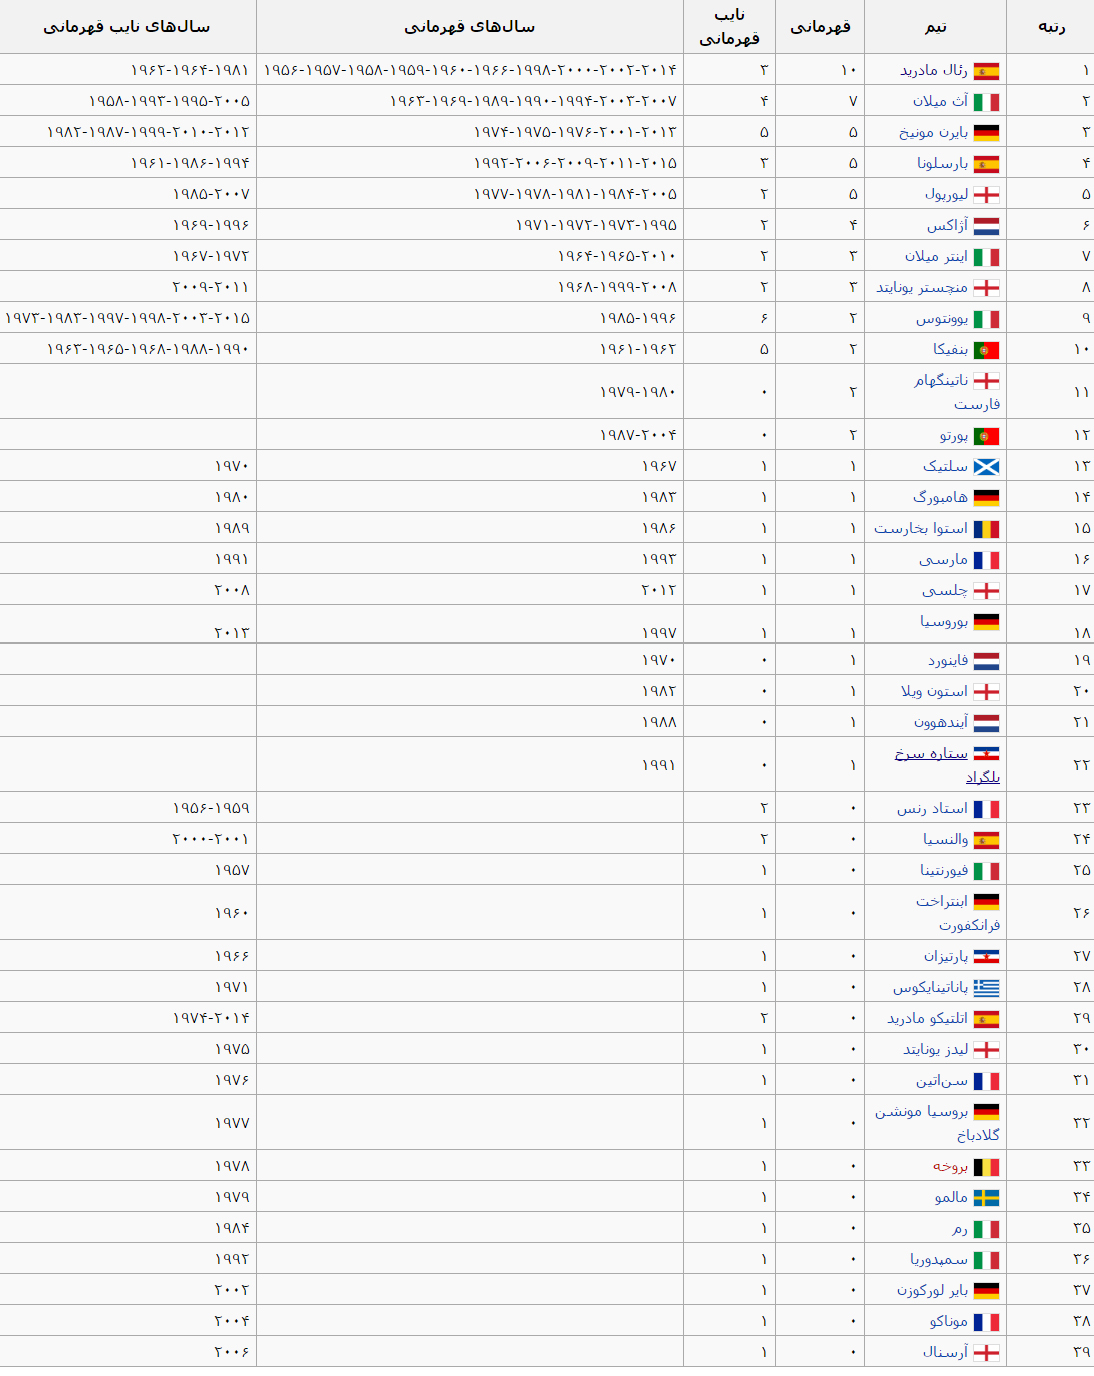Click the Germany flag beside هامبورگ
The width and height of the screenshot is (1094, 1376).
click(986, 498)
